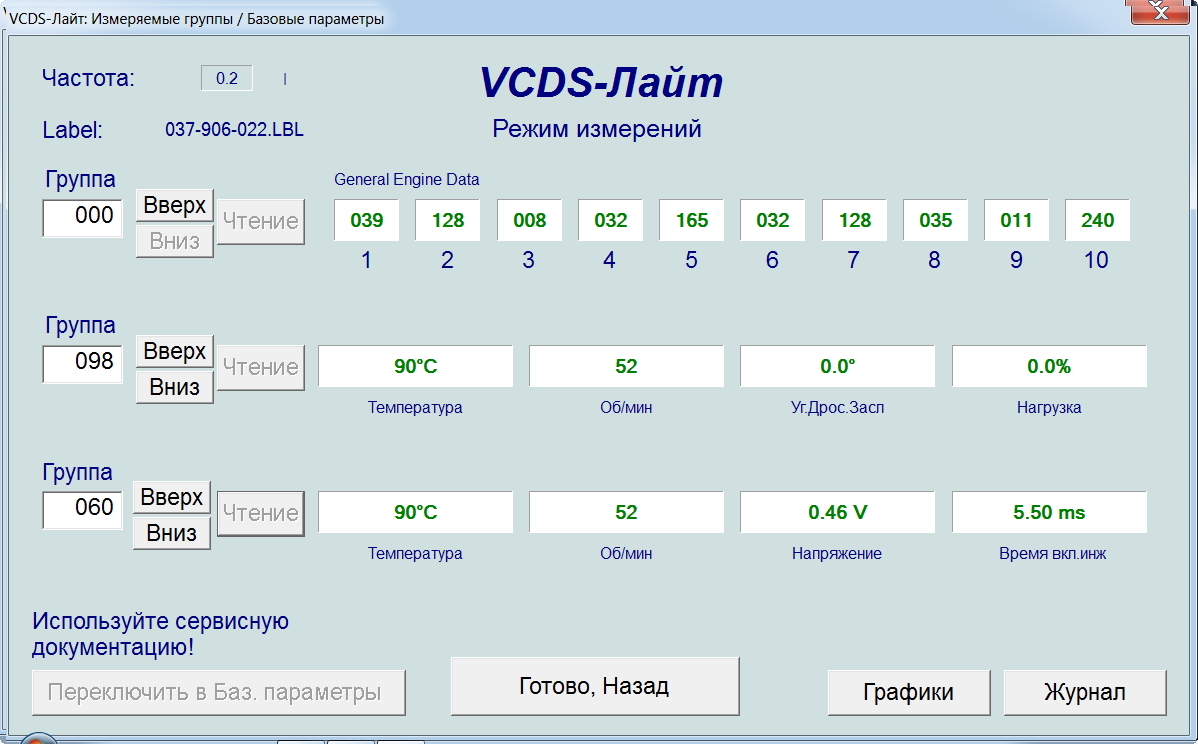Click the group number field 000
The height and width of the screenshot is (744, 1198).
[x=83, y=218]
